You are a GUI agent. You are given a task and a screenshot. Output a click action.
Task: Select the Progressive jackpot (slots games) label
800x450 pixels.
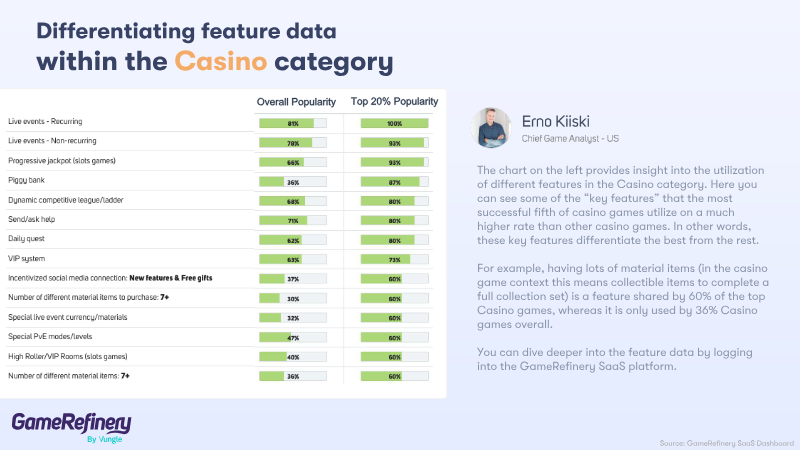point(62,161)
